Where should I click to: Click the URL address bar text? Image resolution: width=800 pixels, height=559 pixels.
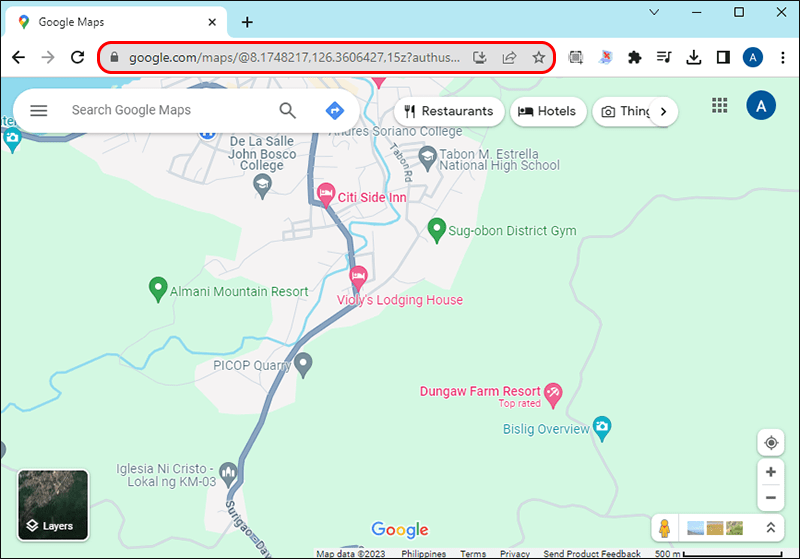[x=294, y=58]
